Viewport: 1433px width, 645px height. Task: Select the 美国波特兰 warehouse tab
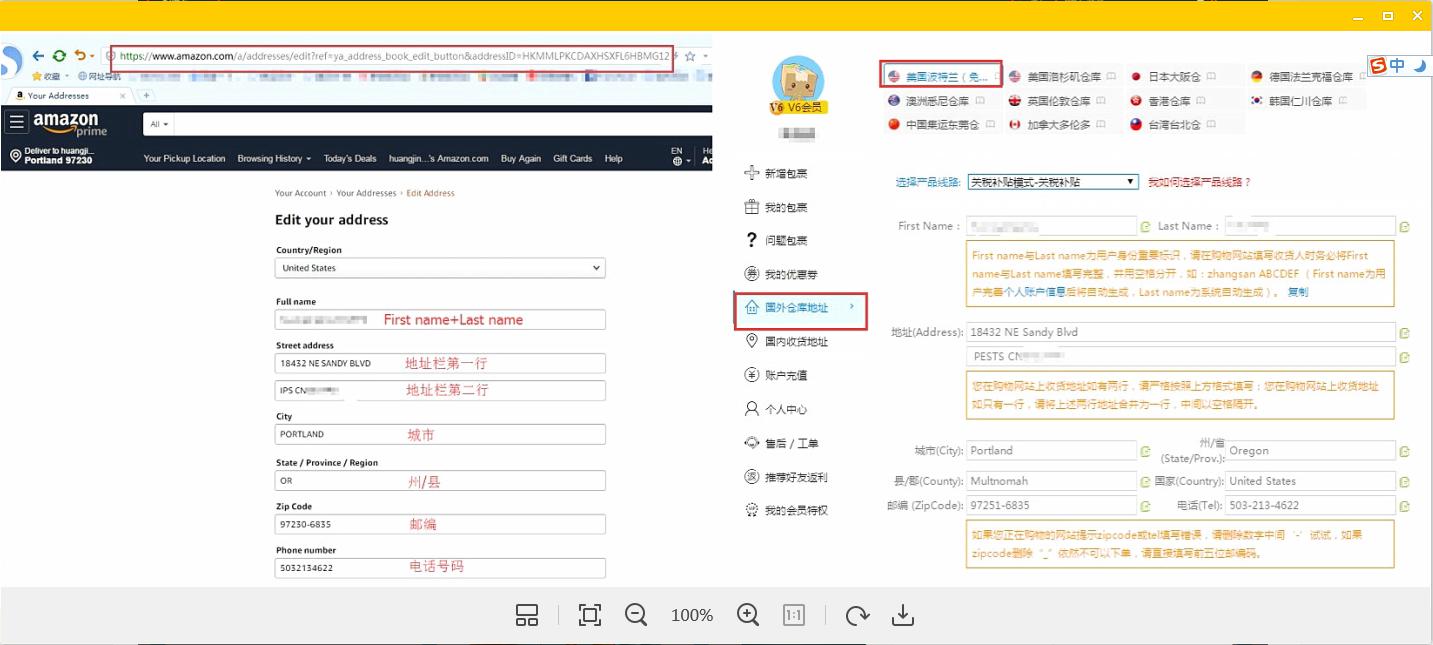tap(941, 75)
